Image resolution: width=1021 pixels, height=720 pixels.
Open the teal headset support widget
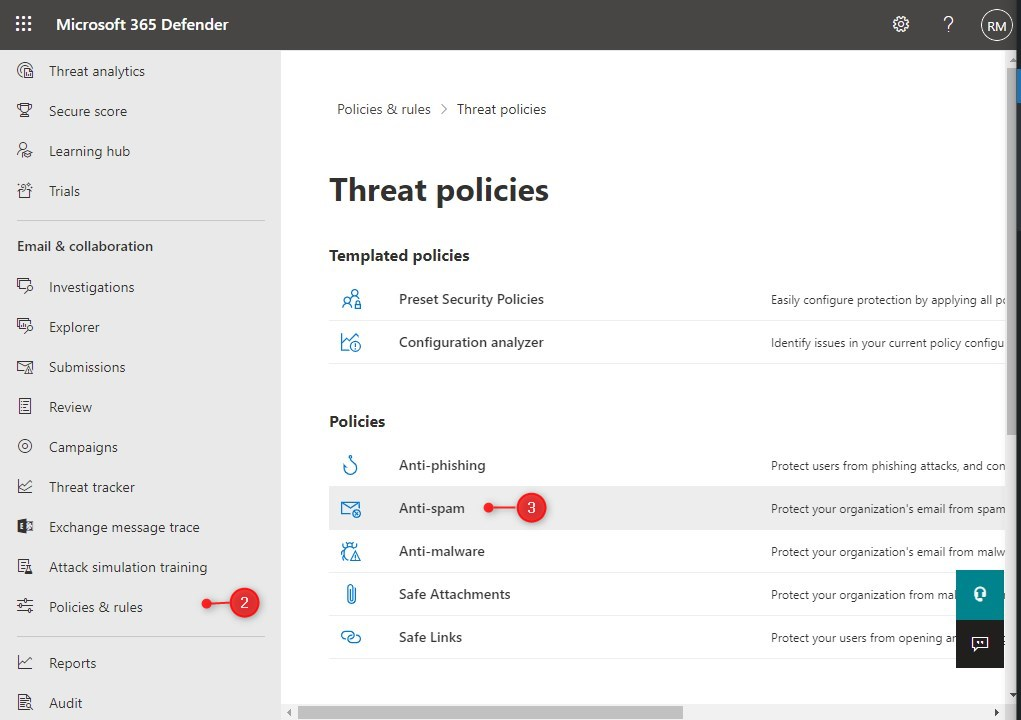point(980,594)
